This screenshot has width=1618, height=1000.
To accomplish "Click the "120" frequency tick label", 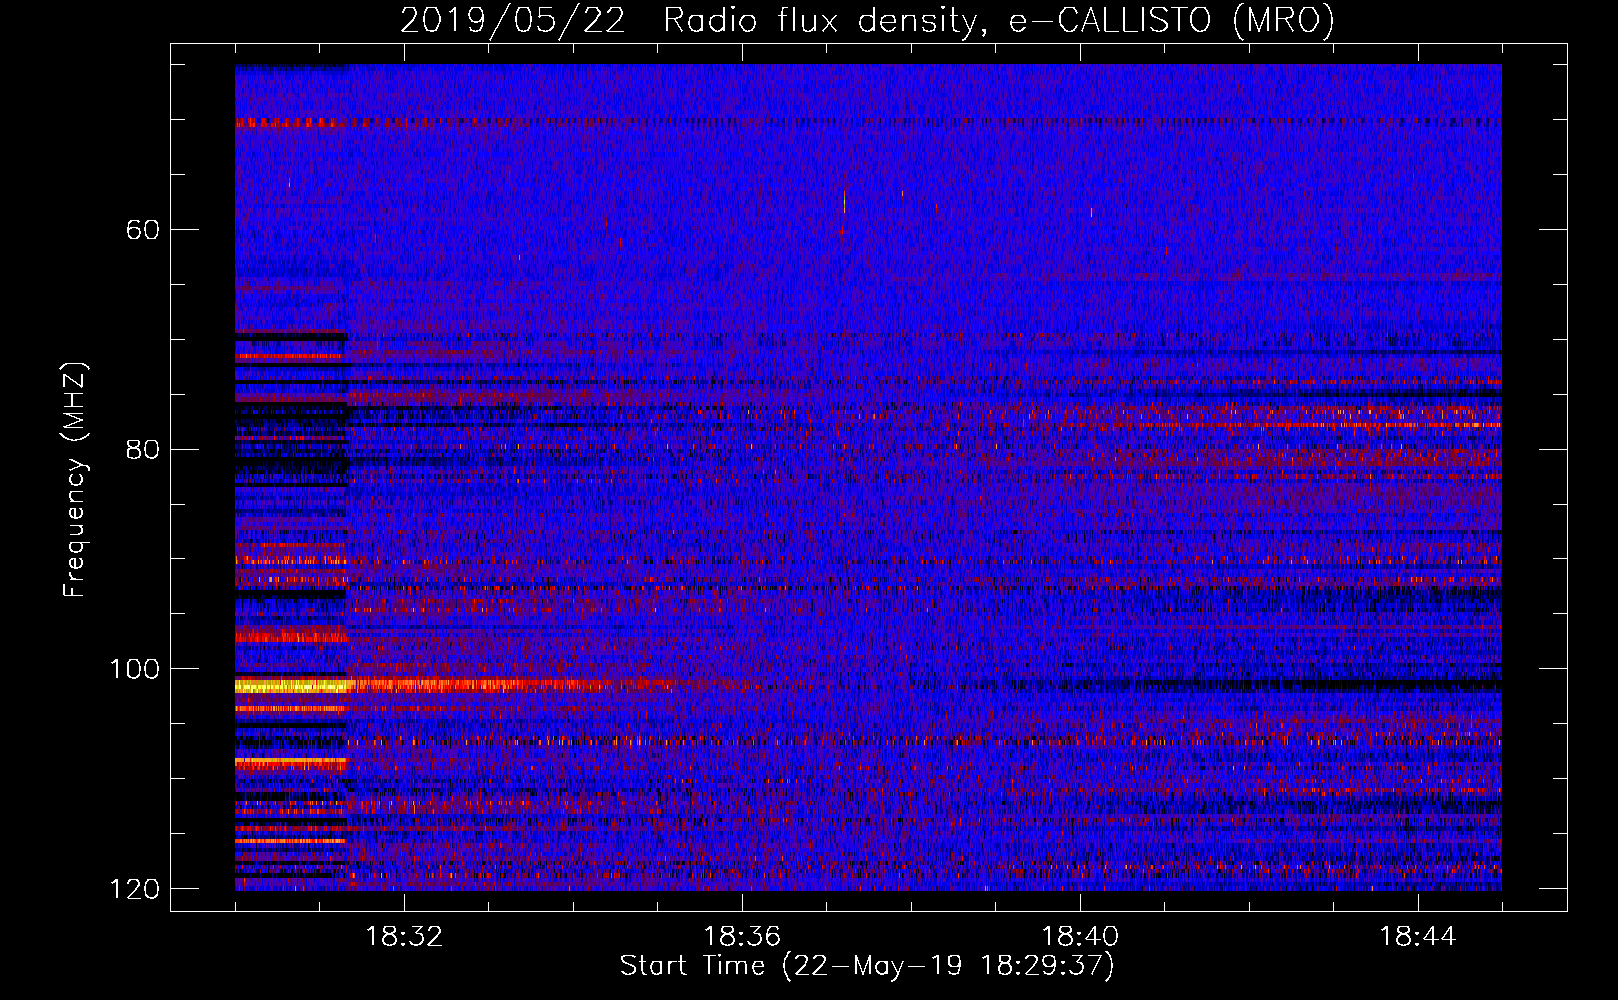I will (x=134, y=889).
